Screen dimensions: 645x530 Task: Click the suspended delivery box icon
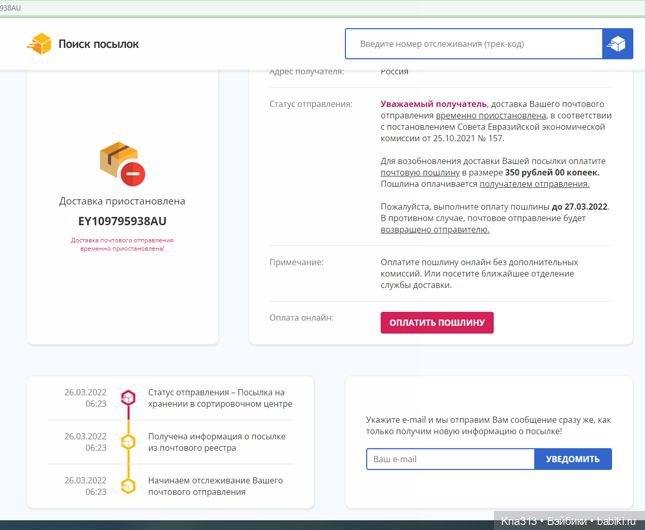tap(122, 162)
